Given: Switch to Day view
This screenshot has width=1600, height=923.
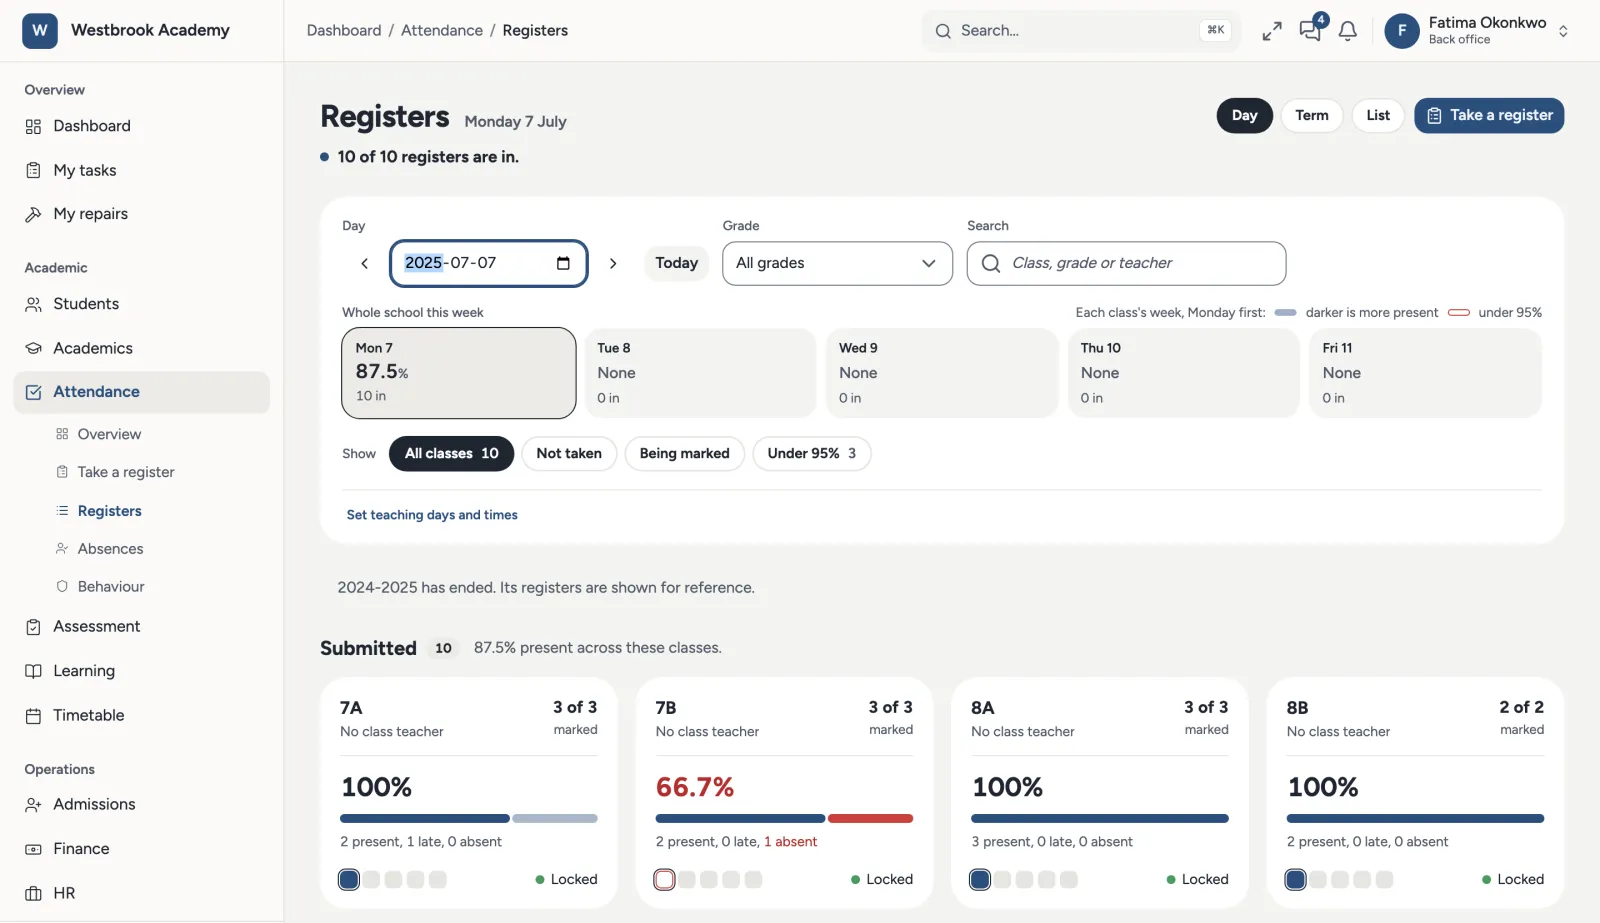Looking at the screenshot, I should pos(1244,115).
